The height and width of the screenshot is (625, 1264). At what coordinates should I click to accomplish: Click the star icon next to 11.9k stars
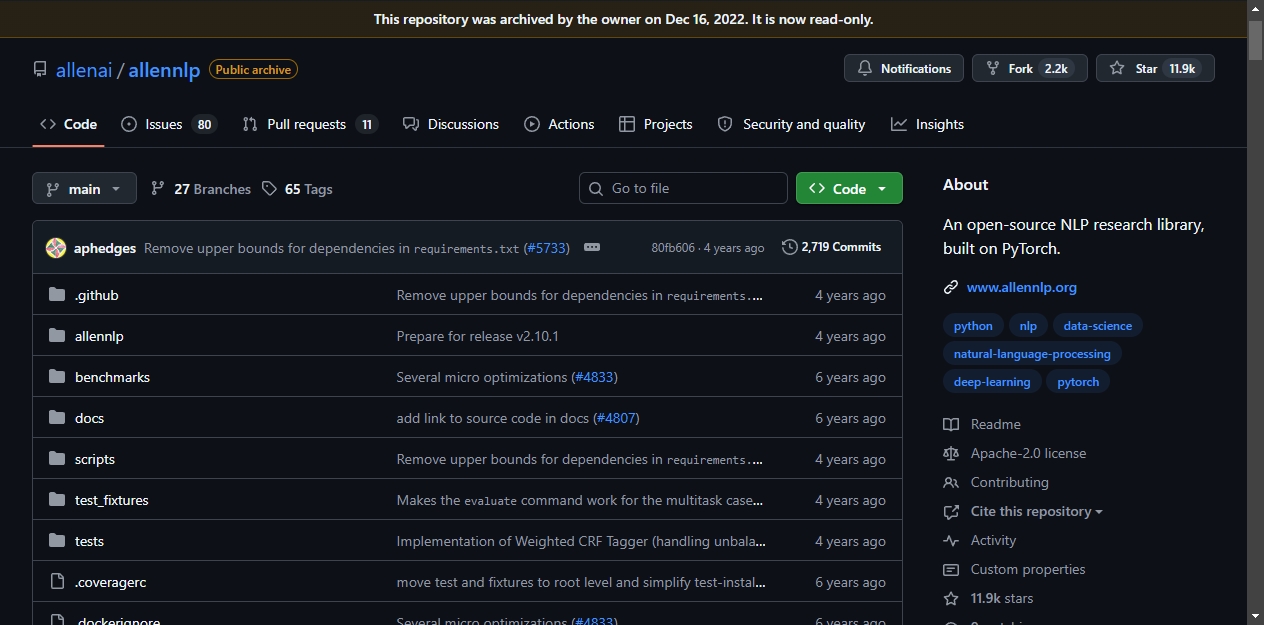click(x=951, y=599)
